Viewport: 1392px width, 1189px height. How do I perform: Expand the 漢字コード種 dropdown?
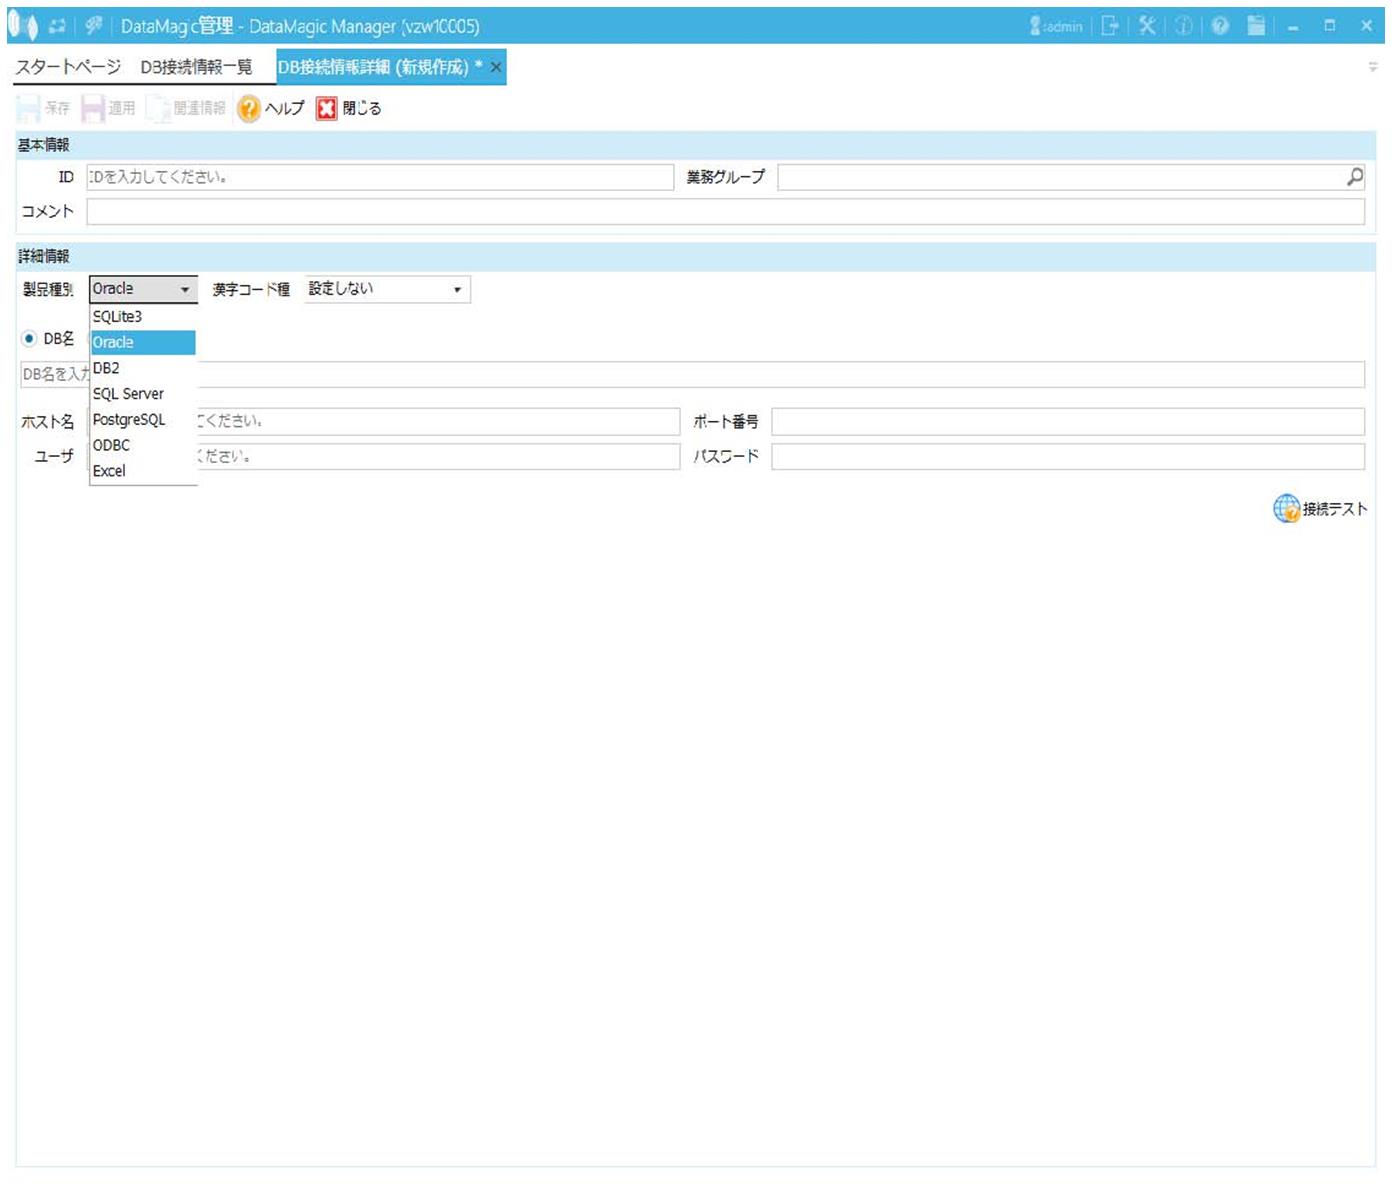457,290
